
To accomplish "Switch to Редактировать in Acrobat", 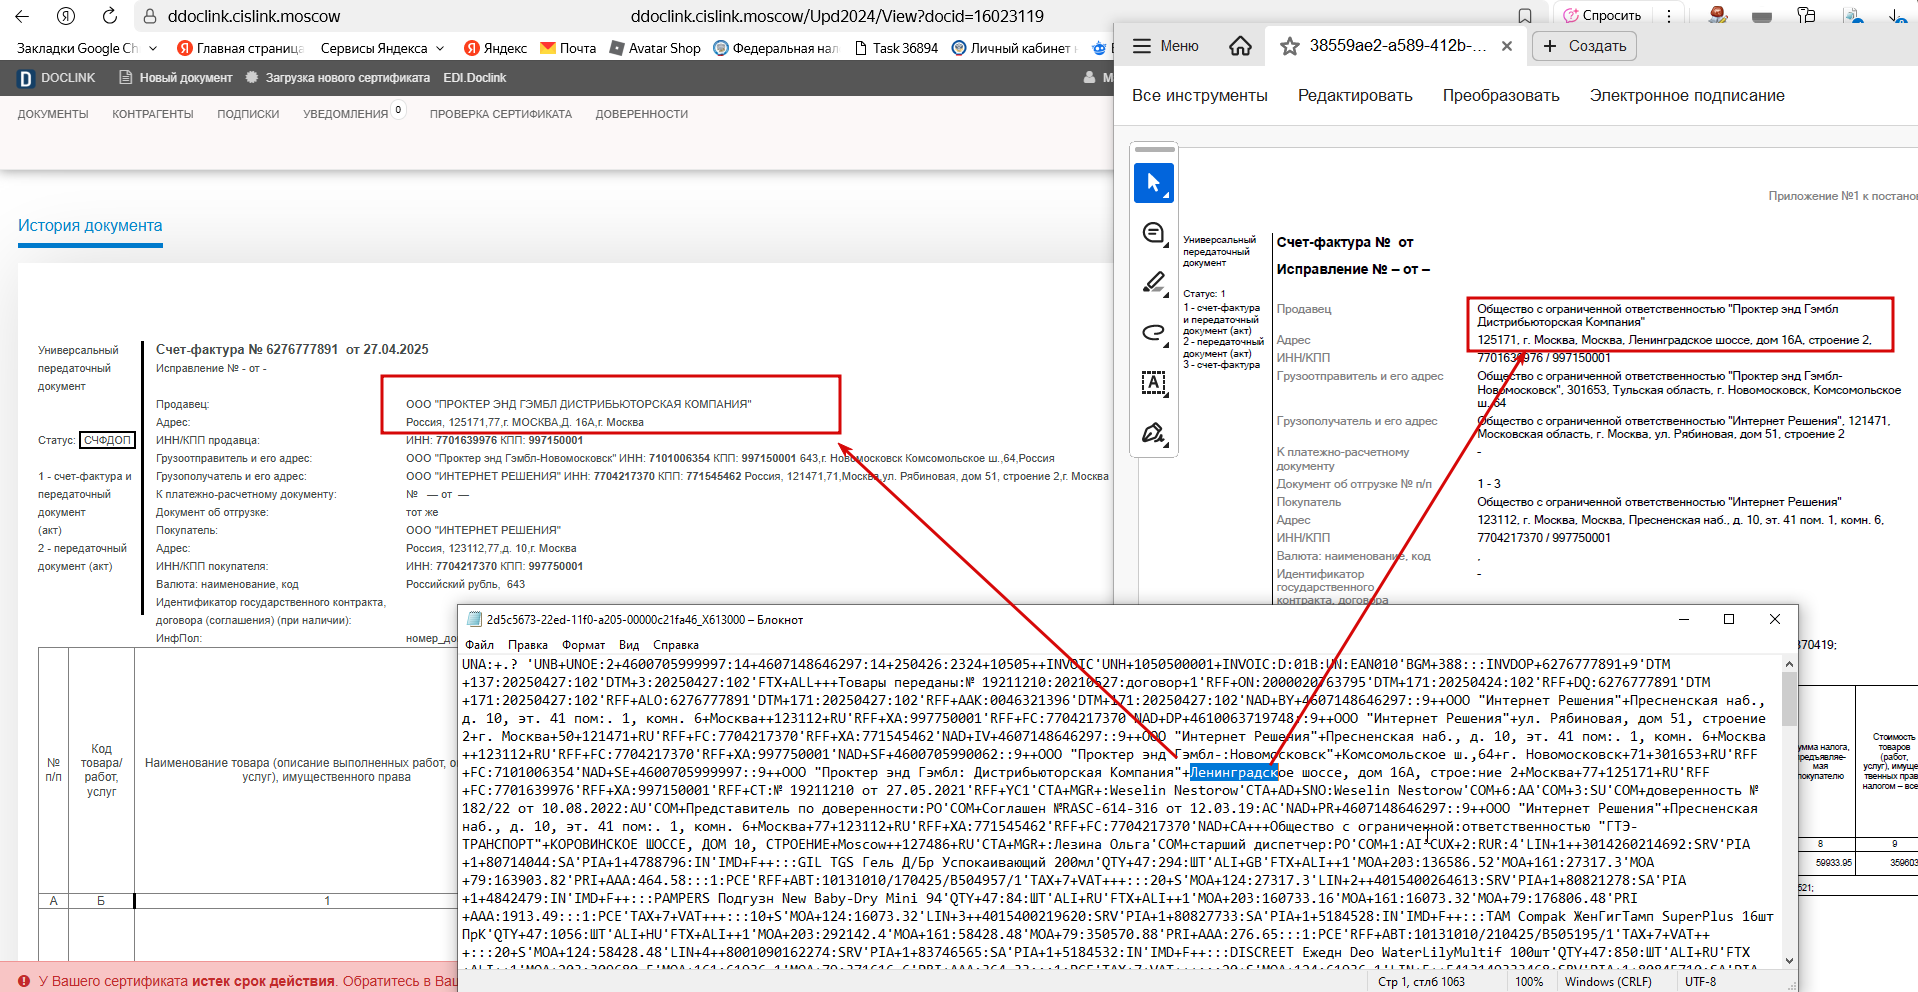I will 1355,96.
